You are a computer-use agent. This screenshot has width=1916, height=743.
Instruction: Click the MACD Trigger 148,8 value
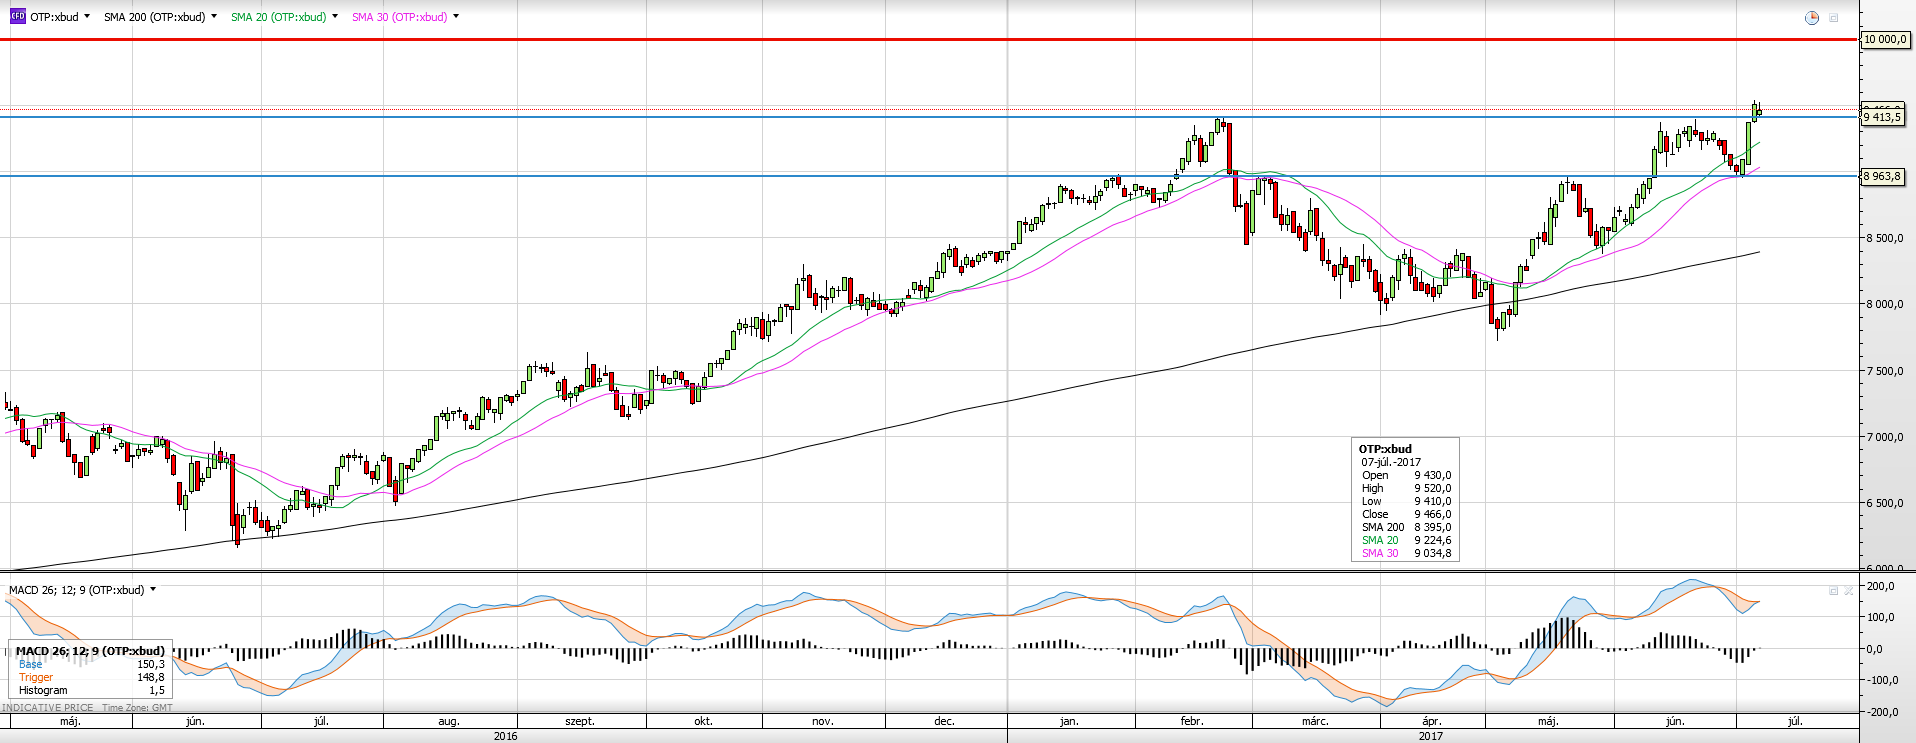click(x=150, y=677)
